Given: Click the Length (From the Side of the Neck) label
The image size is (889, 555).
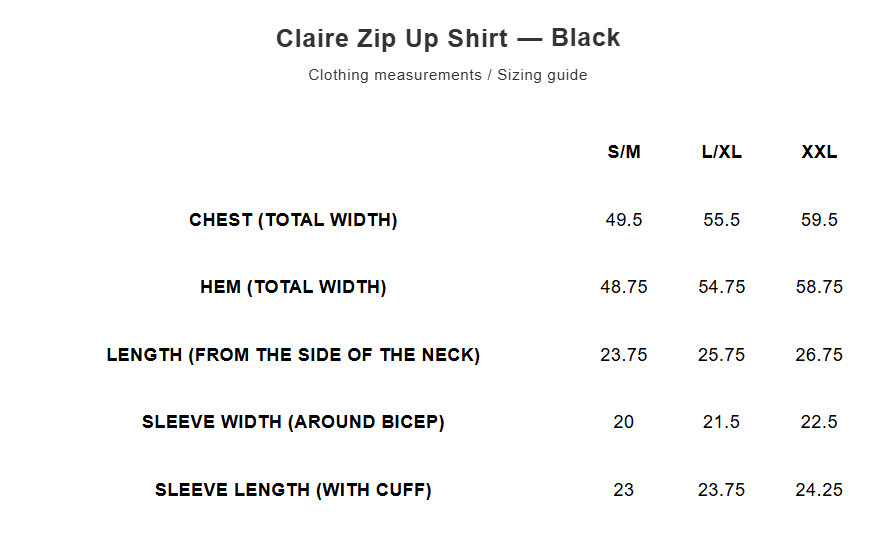Looking at the screenshot, I should (293, 355).
